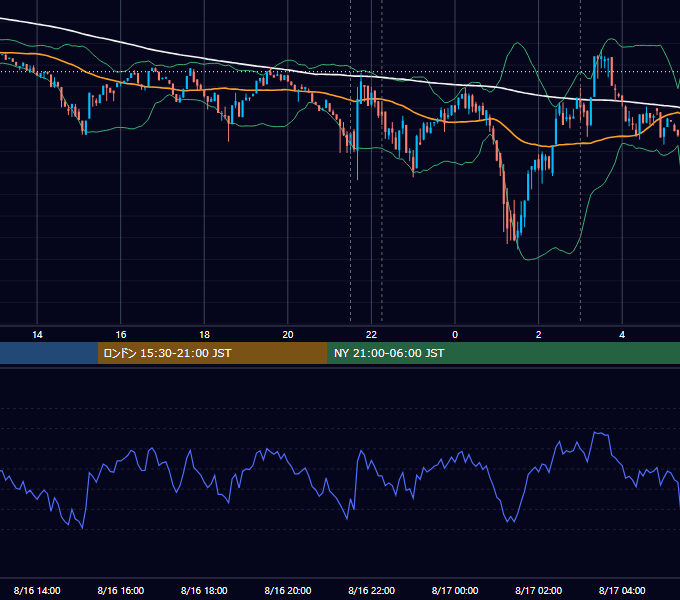Screen dimensions: 680x600
Task: Click the hour label 14 on the time axis
Action: [37, 335]
